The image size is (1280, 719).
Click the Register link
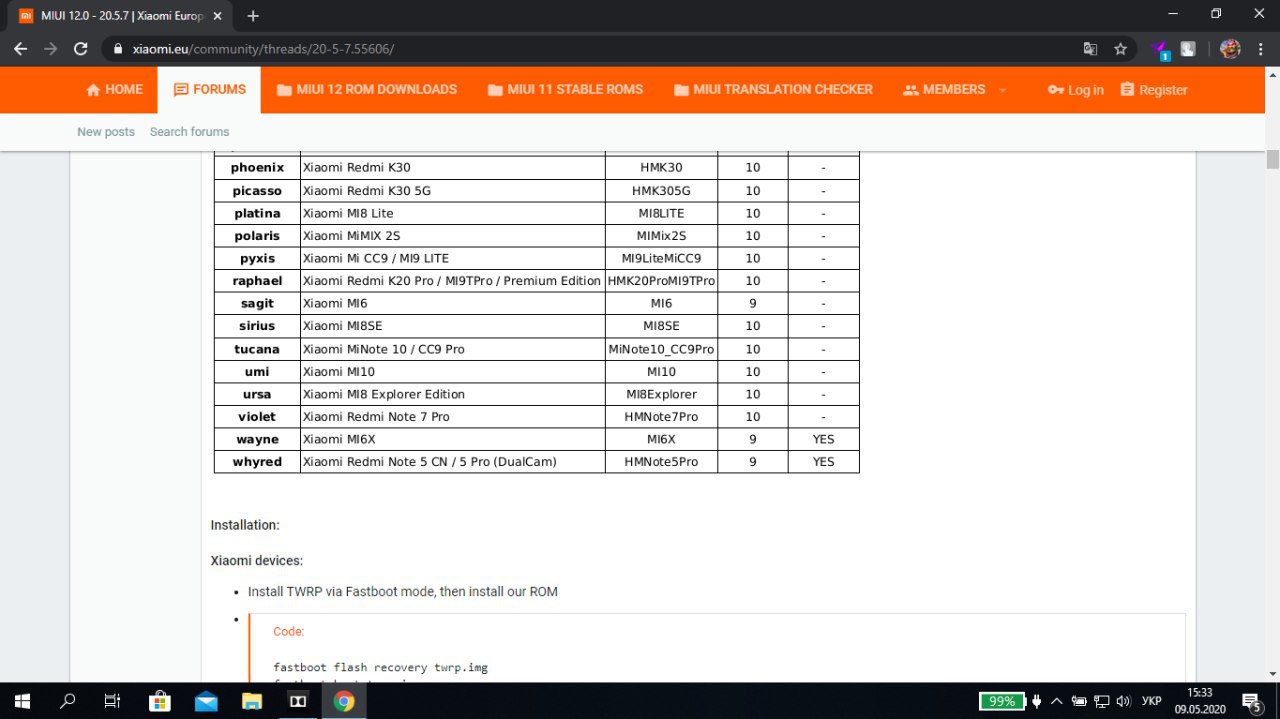pos(1154,90)
